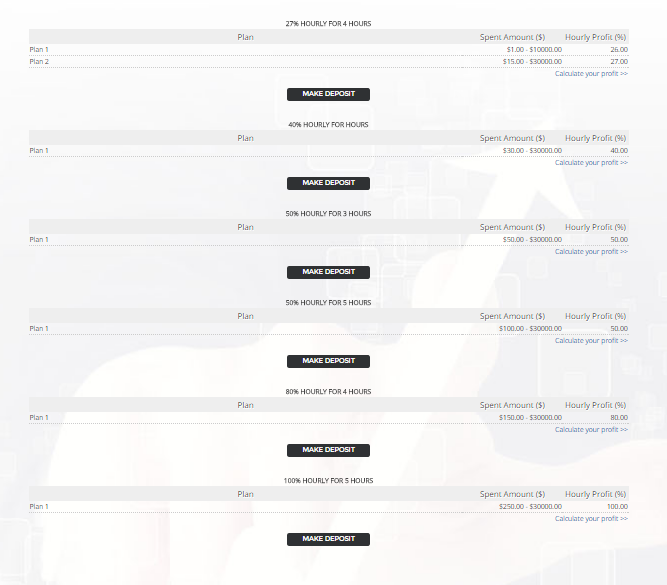This screenshot has width=667, height=585.
Task: Click the '$1.00 - $10000.00' amount cell
Action: coord(534,49)
